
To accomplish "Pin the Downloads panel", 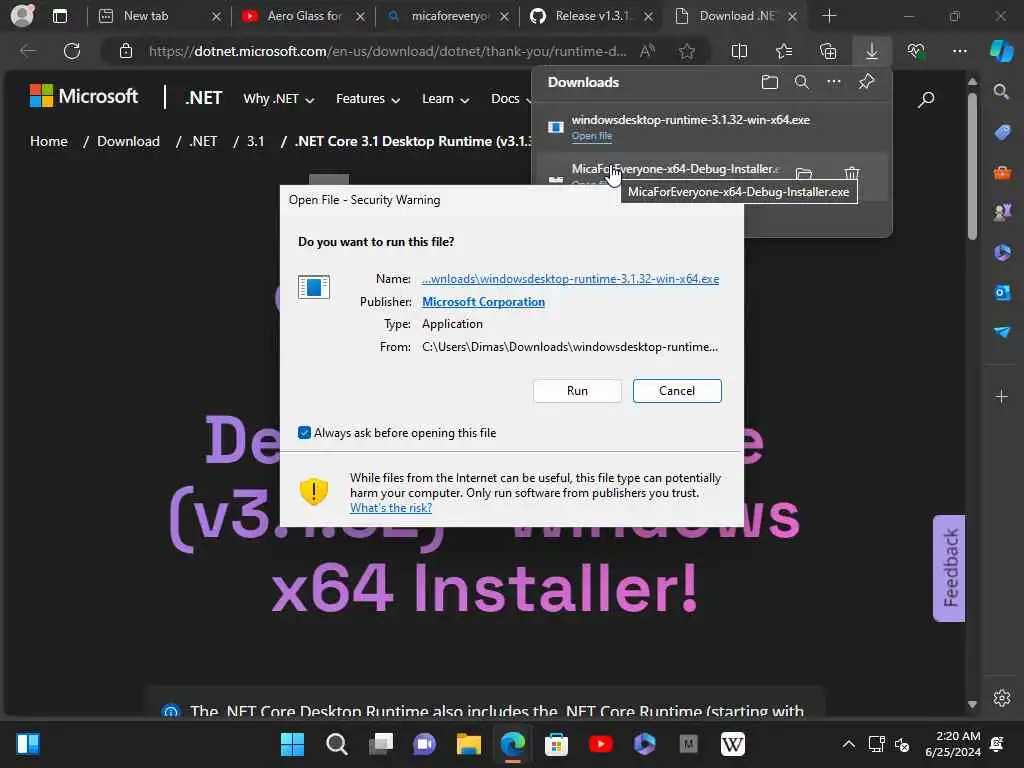I will [x=867, y=82].
